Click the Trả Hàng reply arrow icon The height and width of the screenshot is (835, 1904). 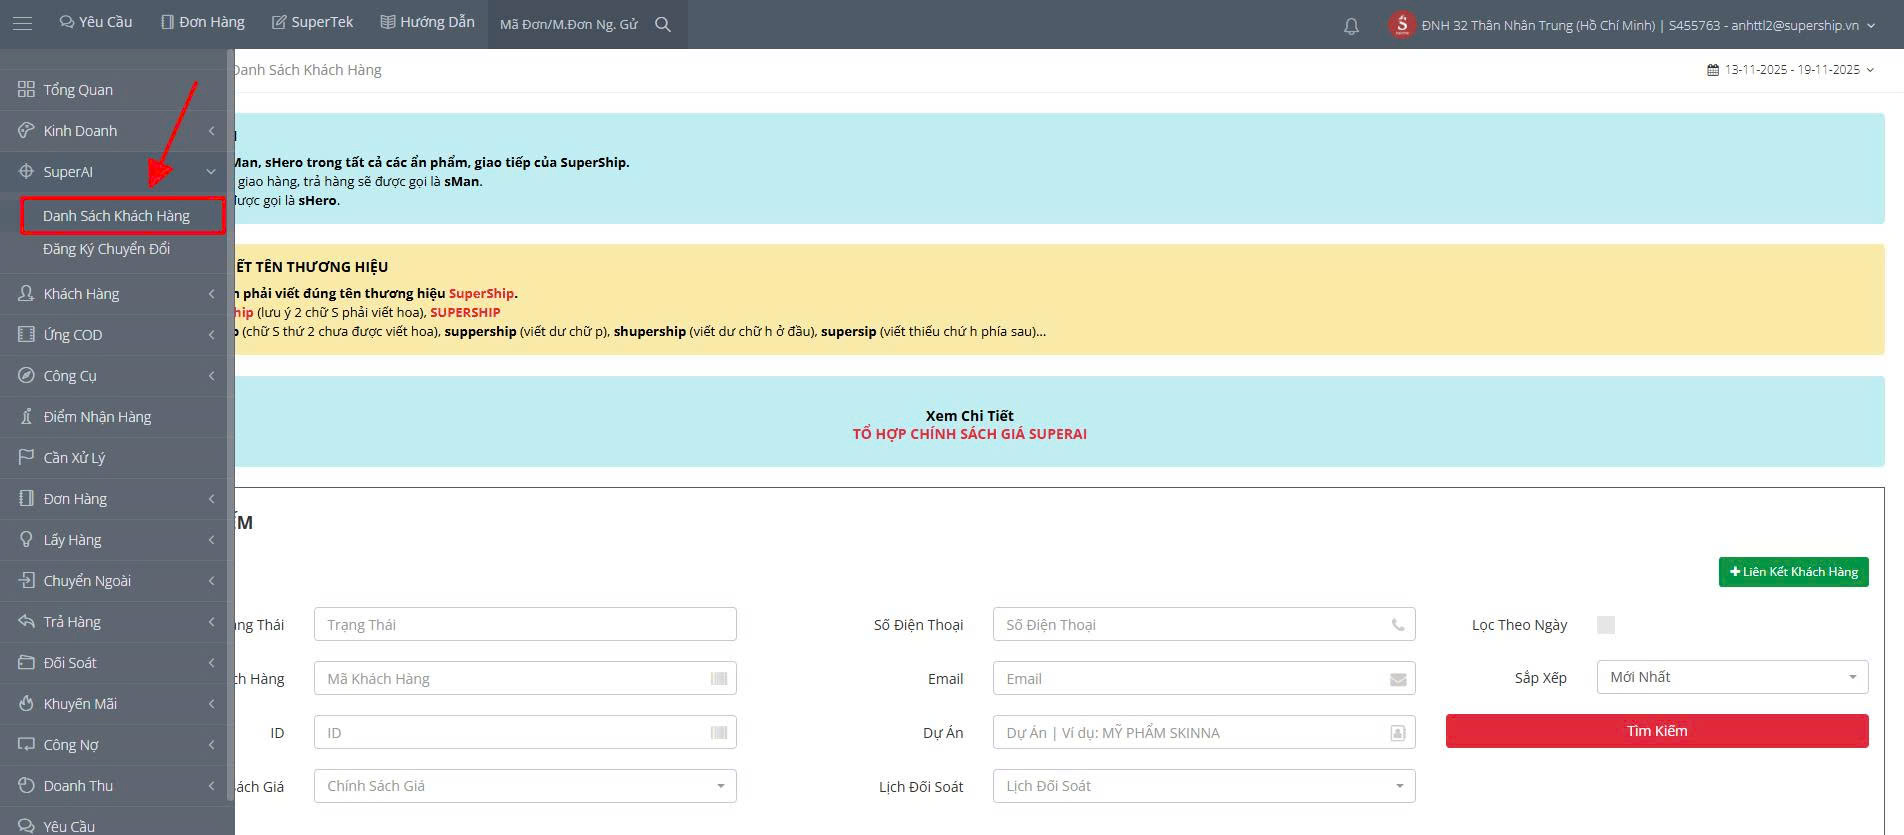point(26,622)
